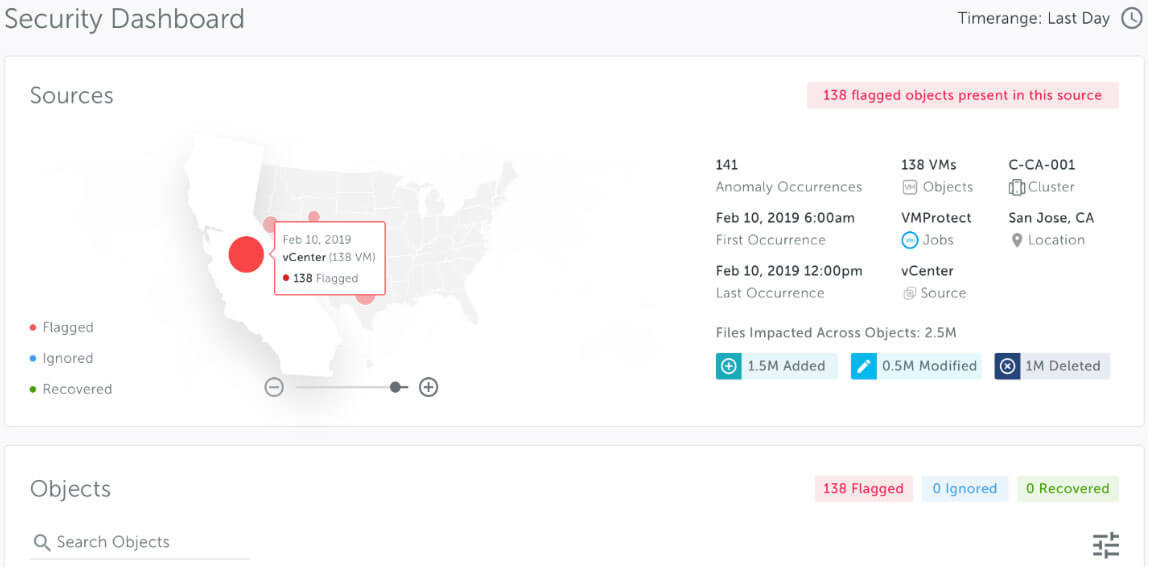1150x568 pixels.
Task: Open the Timerange: Last Day selector
Action: tap(1034, 18)
